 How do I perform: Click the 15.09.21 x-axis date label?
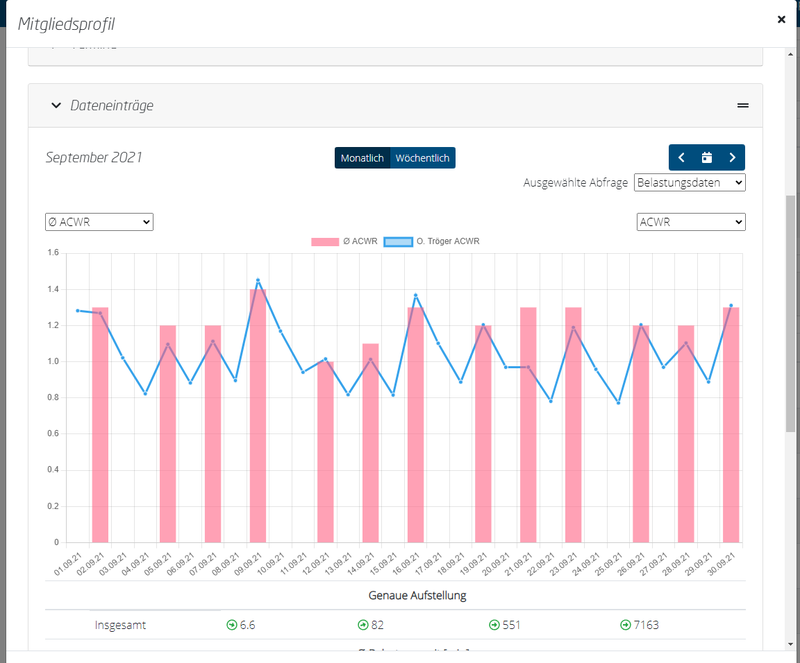coord(383,563)
